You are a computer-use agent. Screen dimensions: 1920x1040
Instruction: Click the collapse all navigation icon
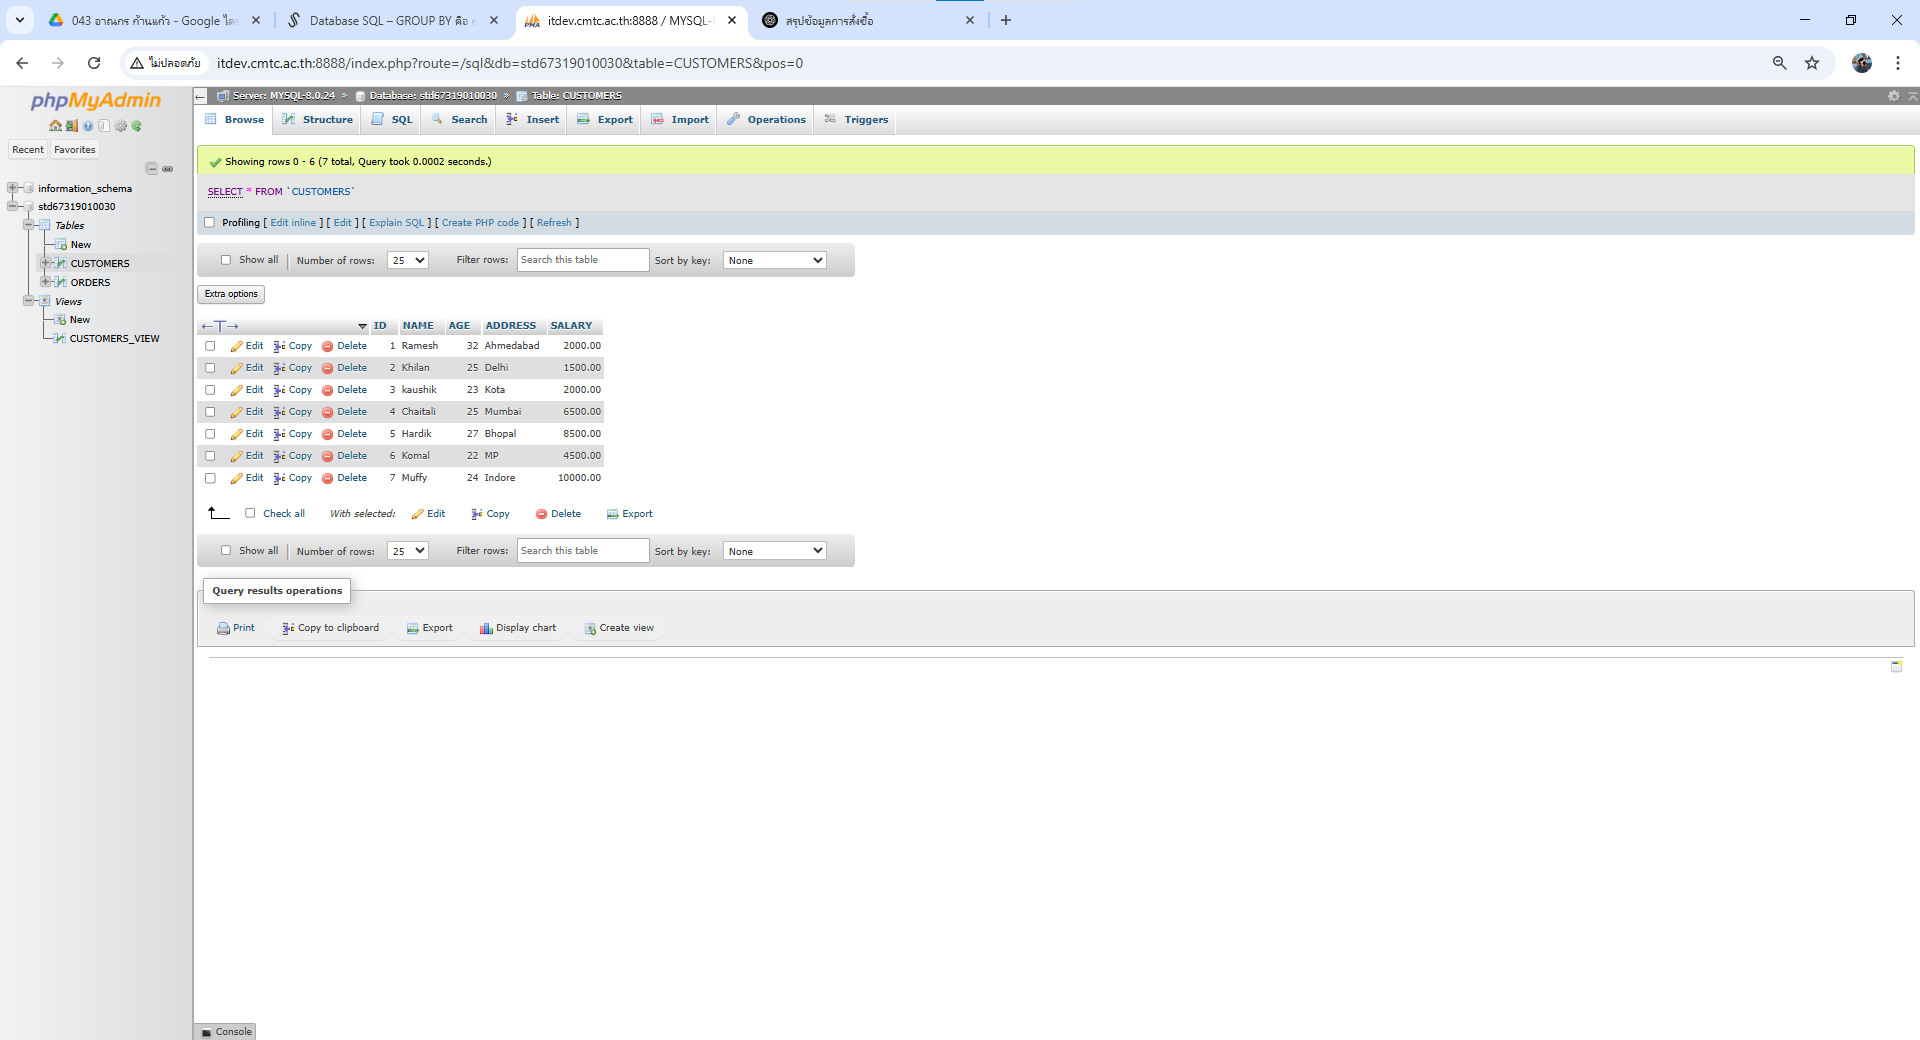tap(151, 169)
